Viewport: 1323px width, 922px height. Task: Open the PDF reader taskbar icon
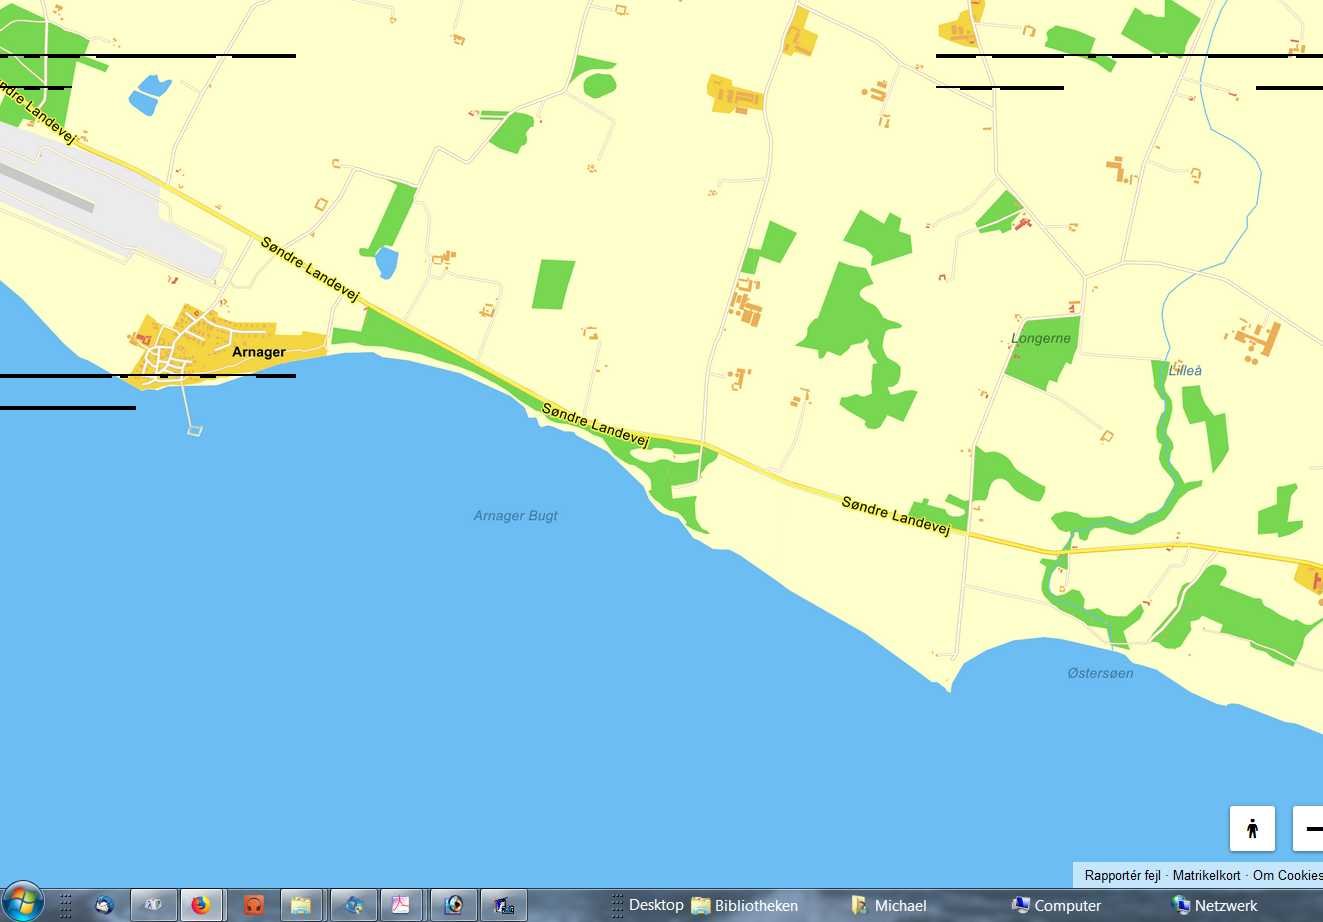coord(401,905)
